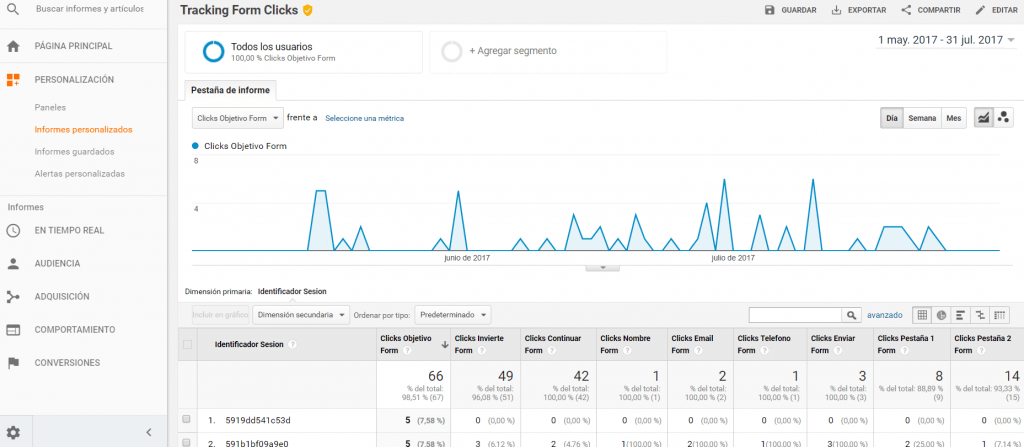Click the Compartir share icon
The image size is (1024, 447).
coord(906,10)
